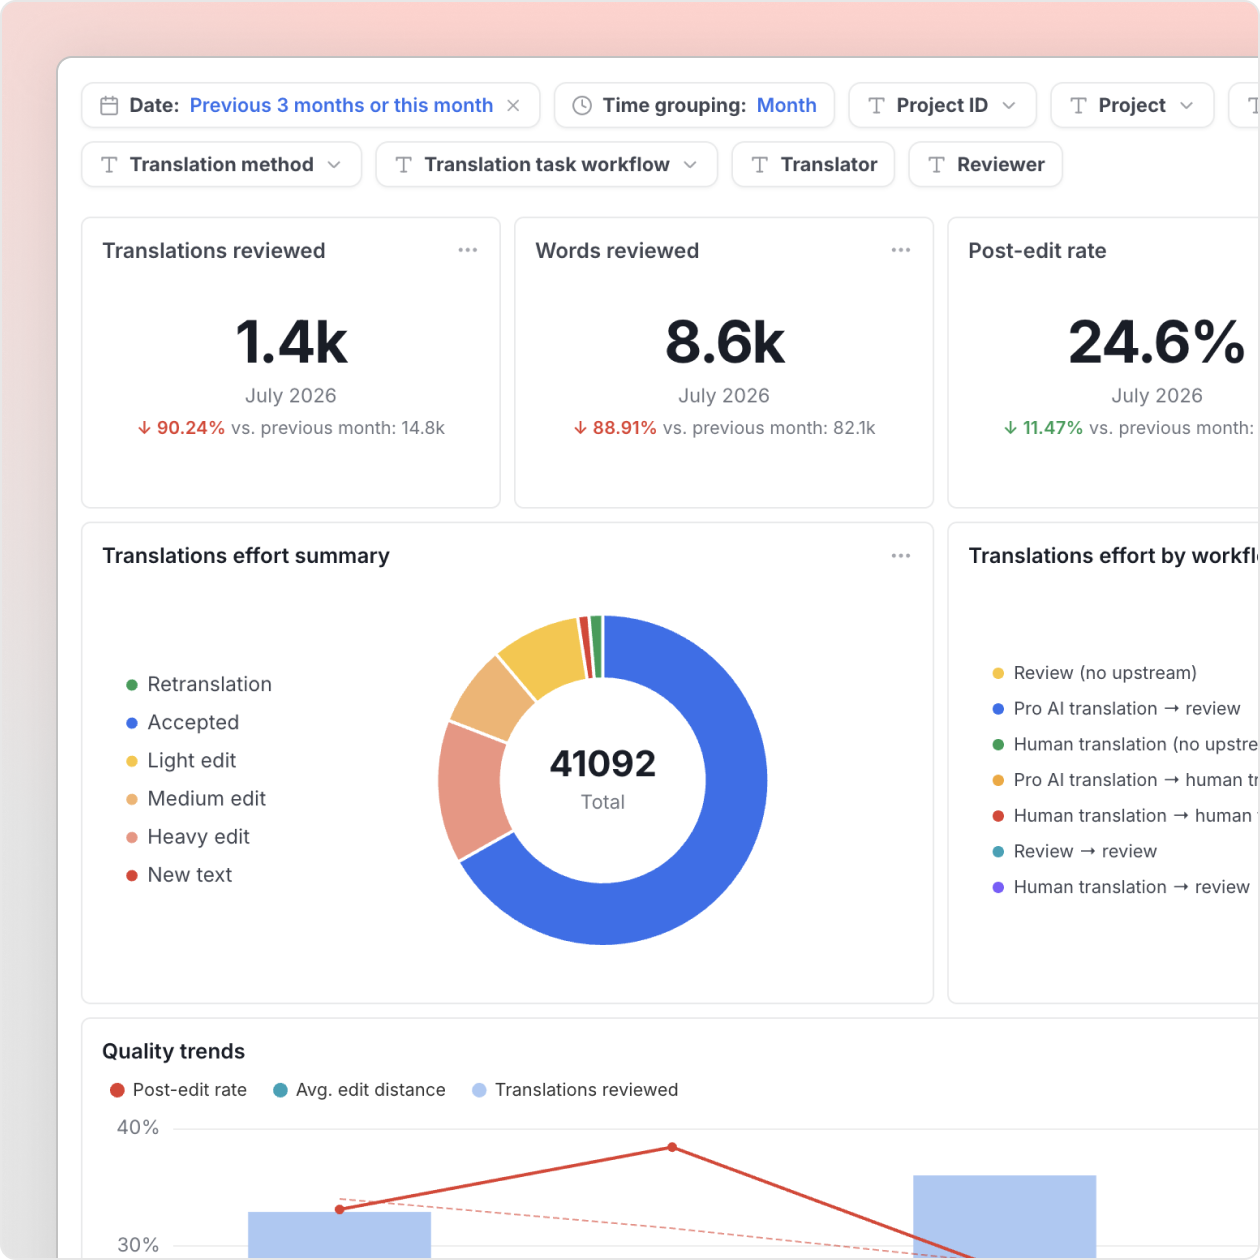This screenshot has height=1260, width=1260.
Task: Toggle the Accepted legend item
Action: point(182,722)
